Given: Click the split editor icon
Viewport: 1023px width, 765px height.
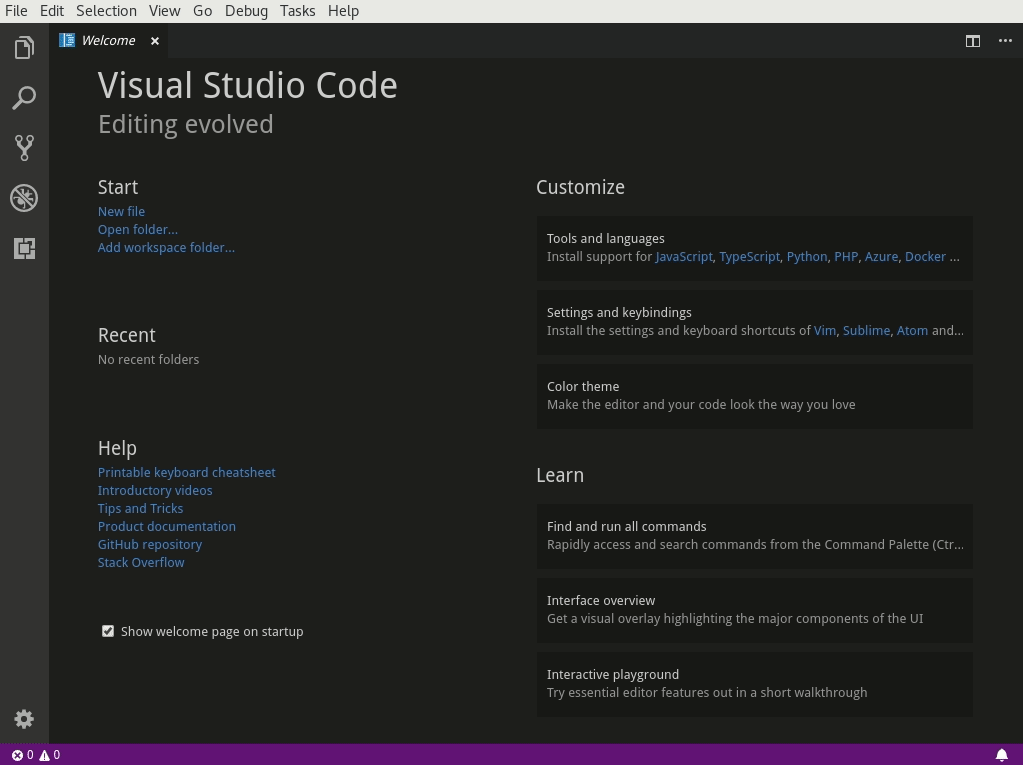Looking at the screenshot, I should pyautogui.click(x=972, y=41).
